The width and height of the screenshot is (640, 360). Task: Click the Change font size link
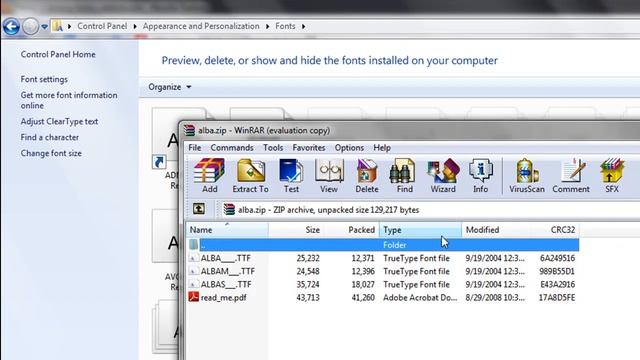point(51,153)
